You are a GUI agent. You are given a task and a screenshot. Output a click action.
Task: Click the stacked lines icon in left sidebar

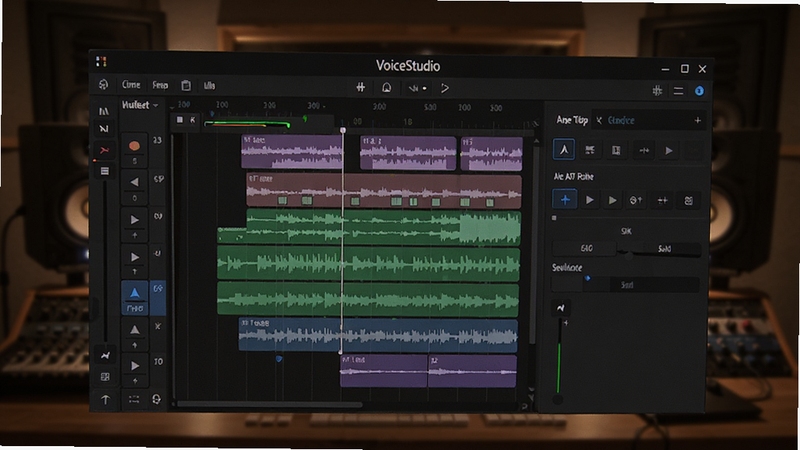(105, 171)
